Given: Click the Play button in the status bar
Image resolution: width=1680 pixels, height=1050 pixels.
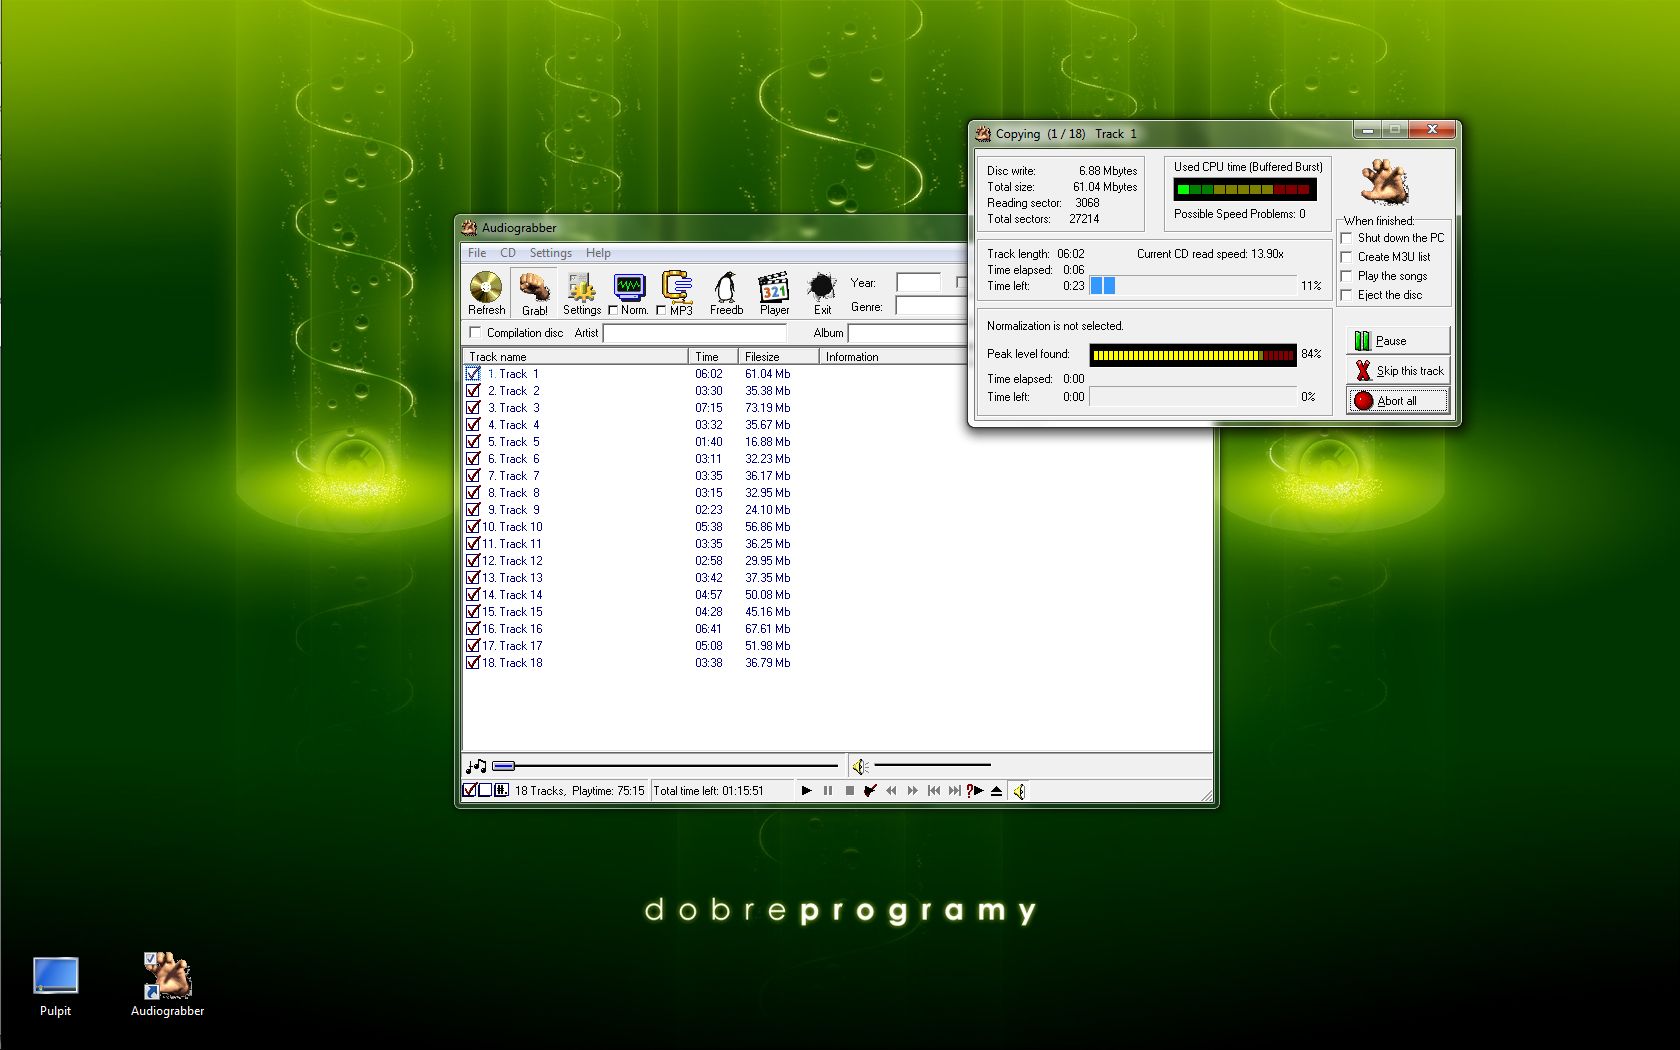Looking at the screenshot, I should (807, 791).
